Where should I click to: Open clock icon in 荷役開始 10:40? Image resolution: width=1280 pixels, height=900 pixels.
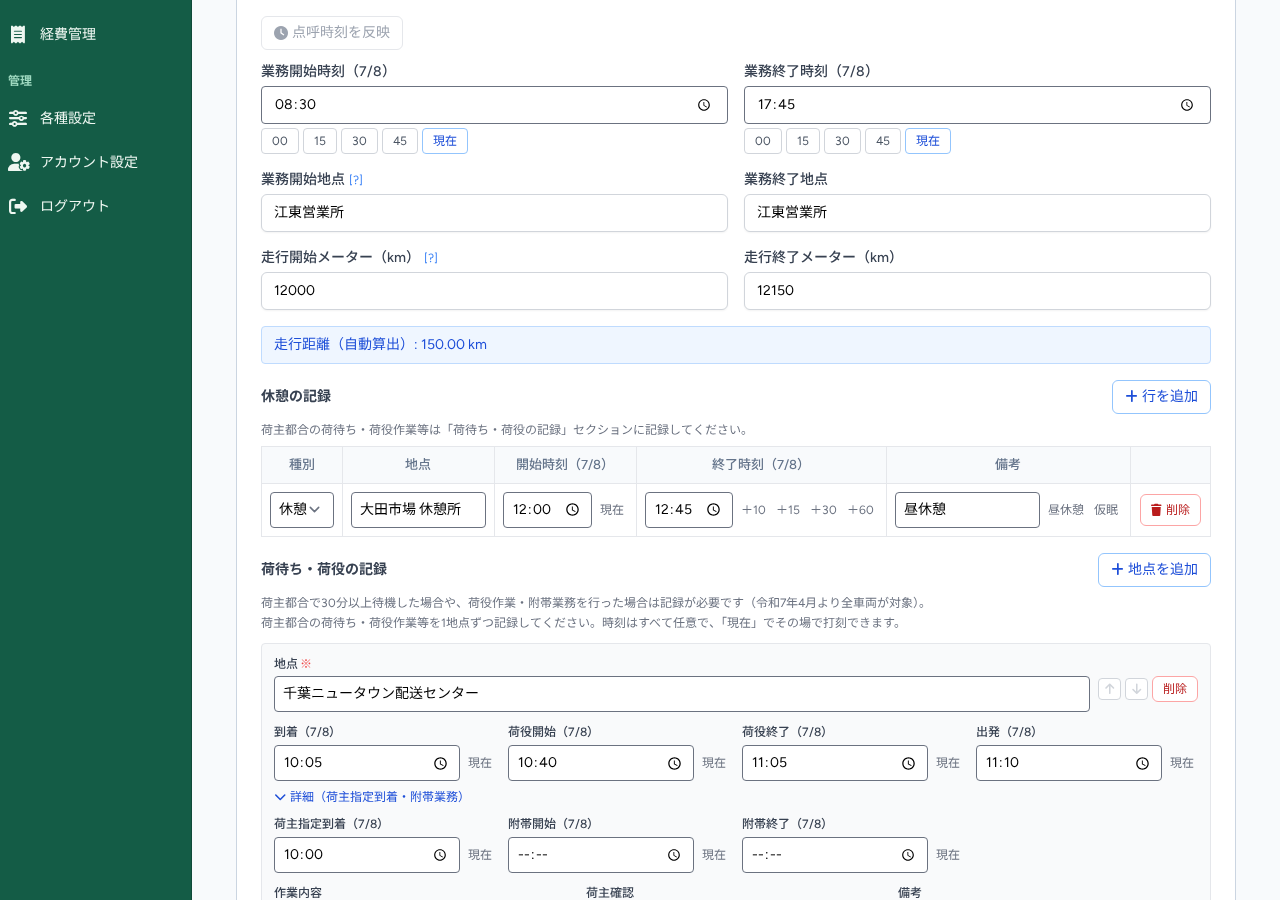coord(674,763)
